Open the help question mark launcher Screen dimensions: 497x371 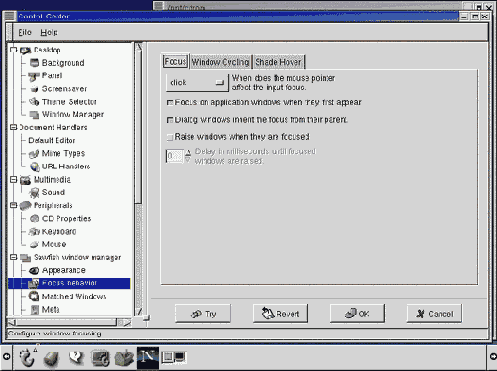point(76,358)
